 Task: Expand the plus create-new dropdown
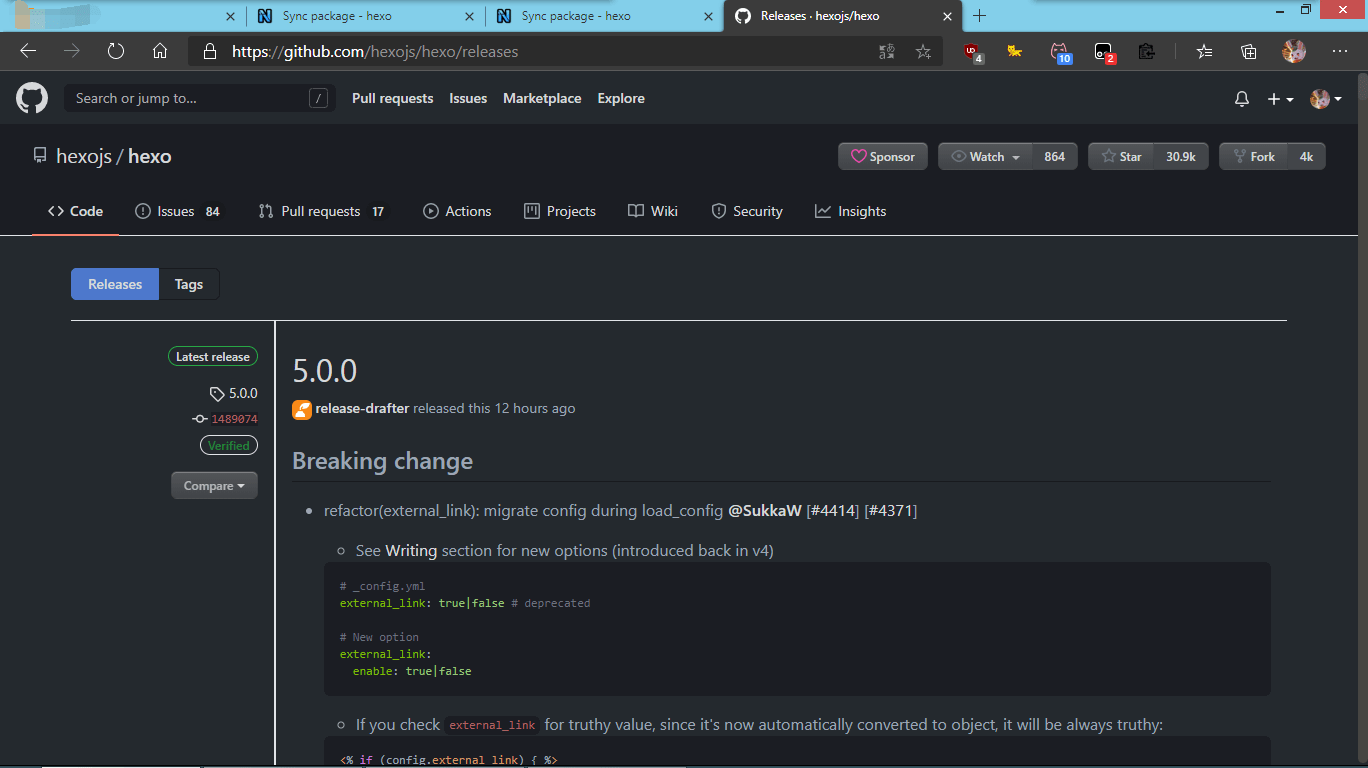(x=1280, y=99)
